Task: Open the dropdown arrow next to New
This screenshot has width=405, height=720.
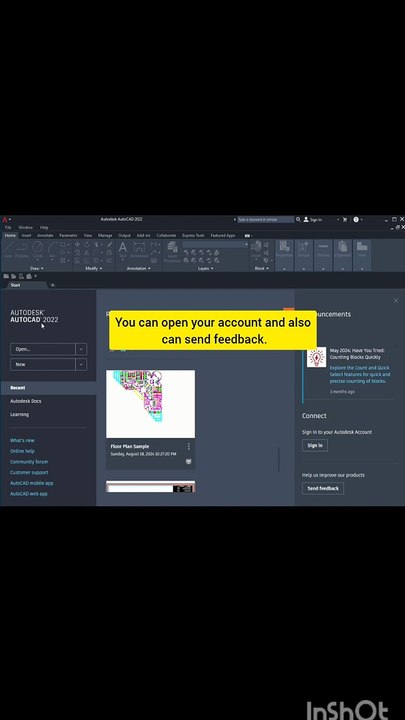Action: [x=81, y=365]
